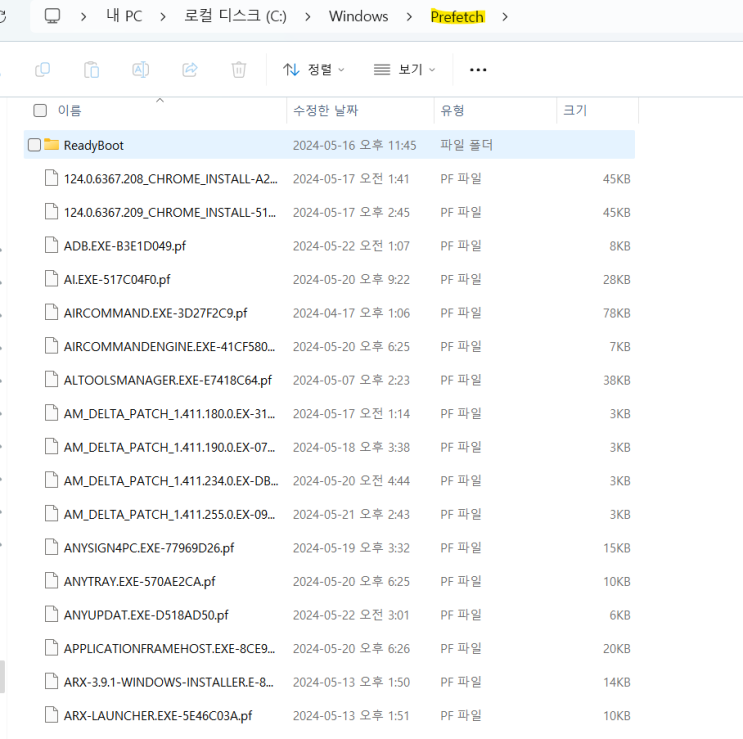Click the 15KB size value
The height and width of the screenshot is (739, 743).
(x=616, y=548)
